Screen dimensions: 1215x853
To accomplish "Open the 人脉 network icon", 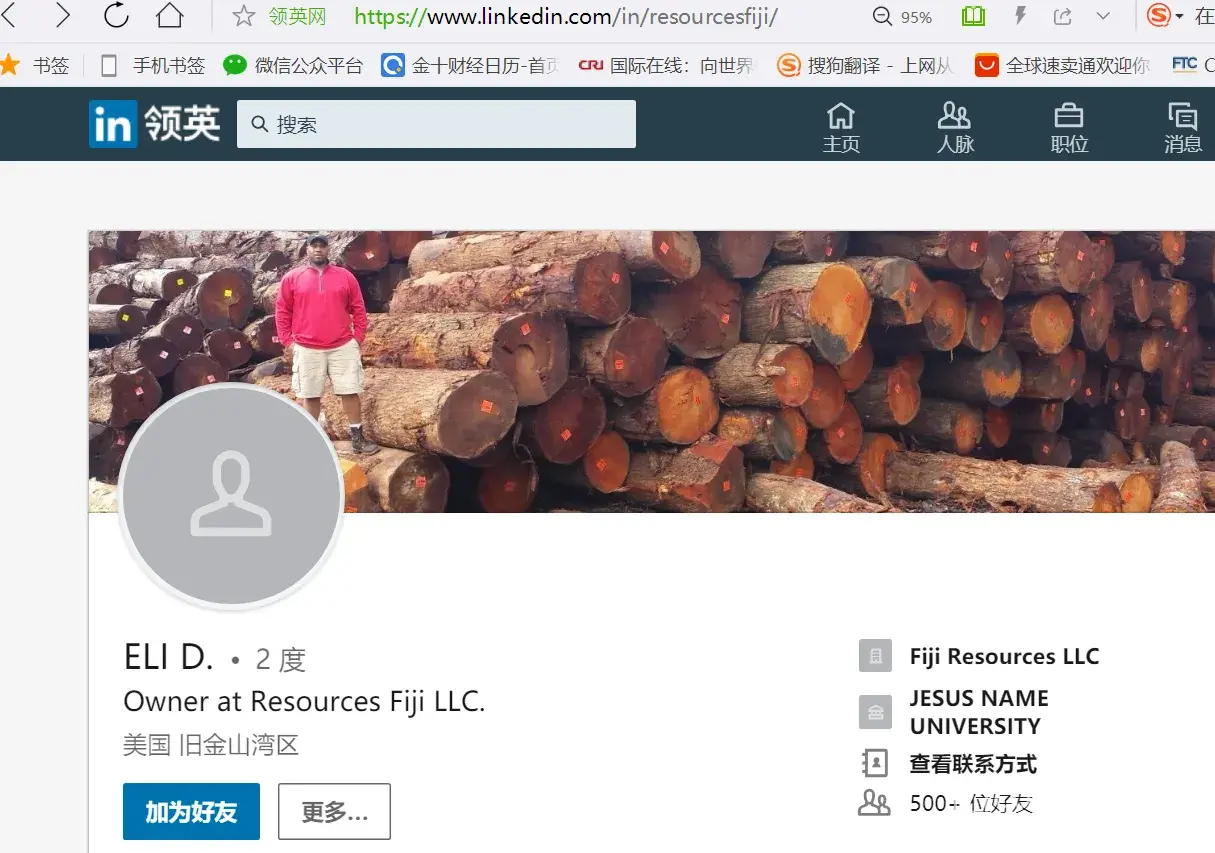I will pyautogui.click(x=955, y=127).
